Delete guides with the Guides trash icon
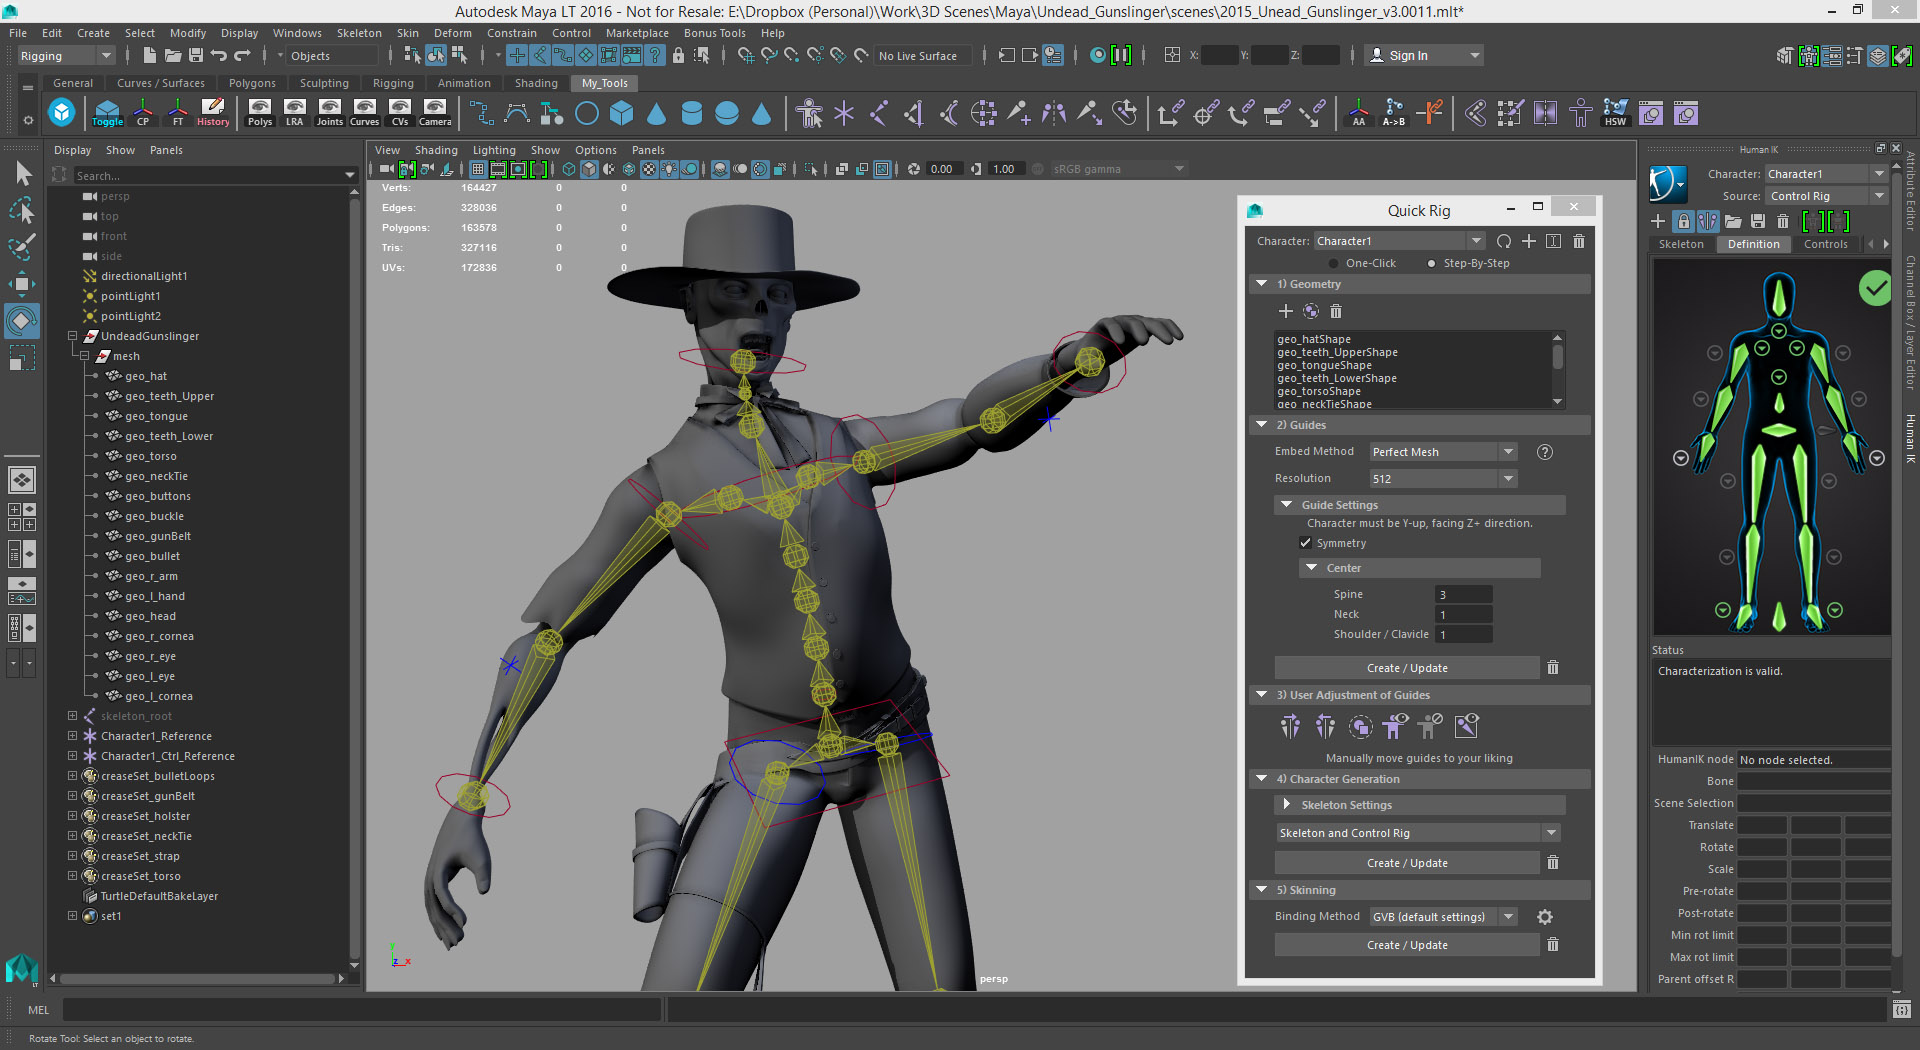 coord(1553,668)
